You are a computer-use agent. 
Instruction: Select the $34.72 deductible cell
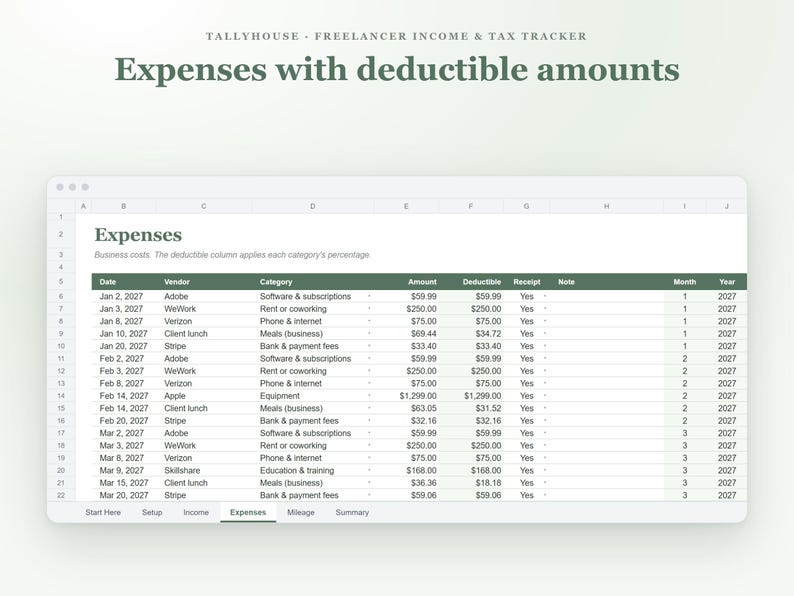point(471,334)
